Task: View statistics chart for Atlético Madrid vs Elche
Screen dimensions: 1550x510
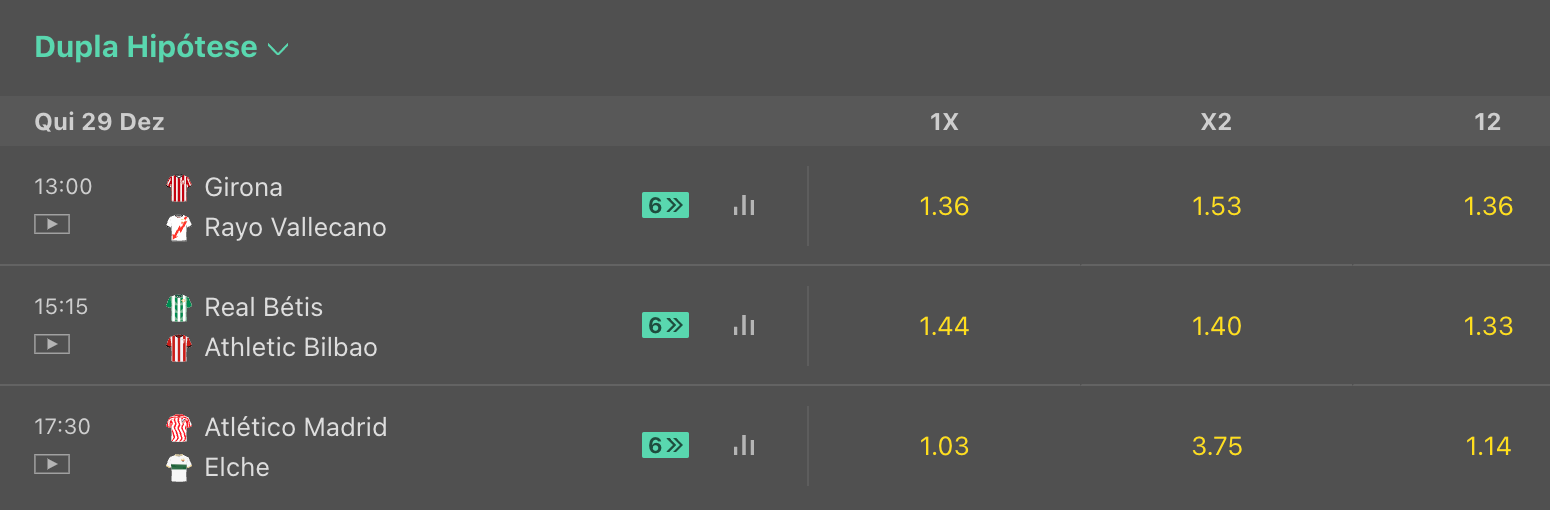Action: (743, 446)
